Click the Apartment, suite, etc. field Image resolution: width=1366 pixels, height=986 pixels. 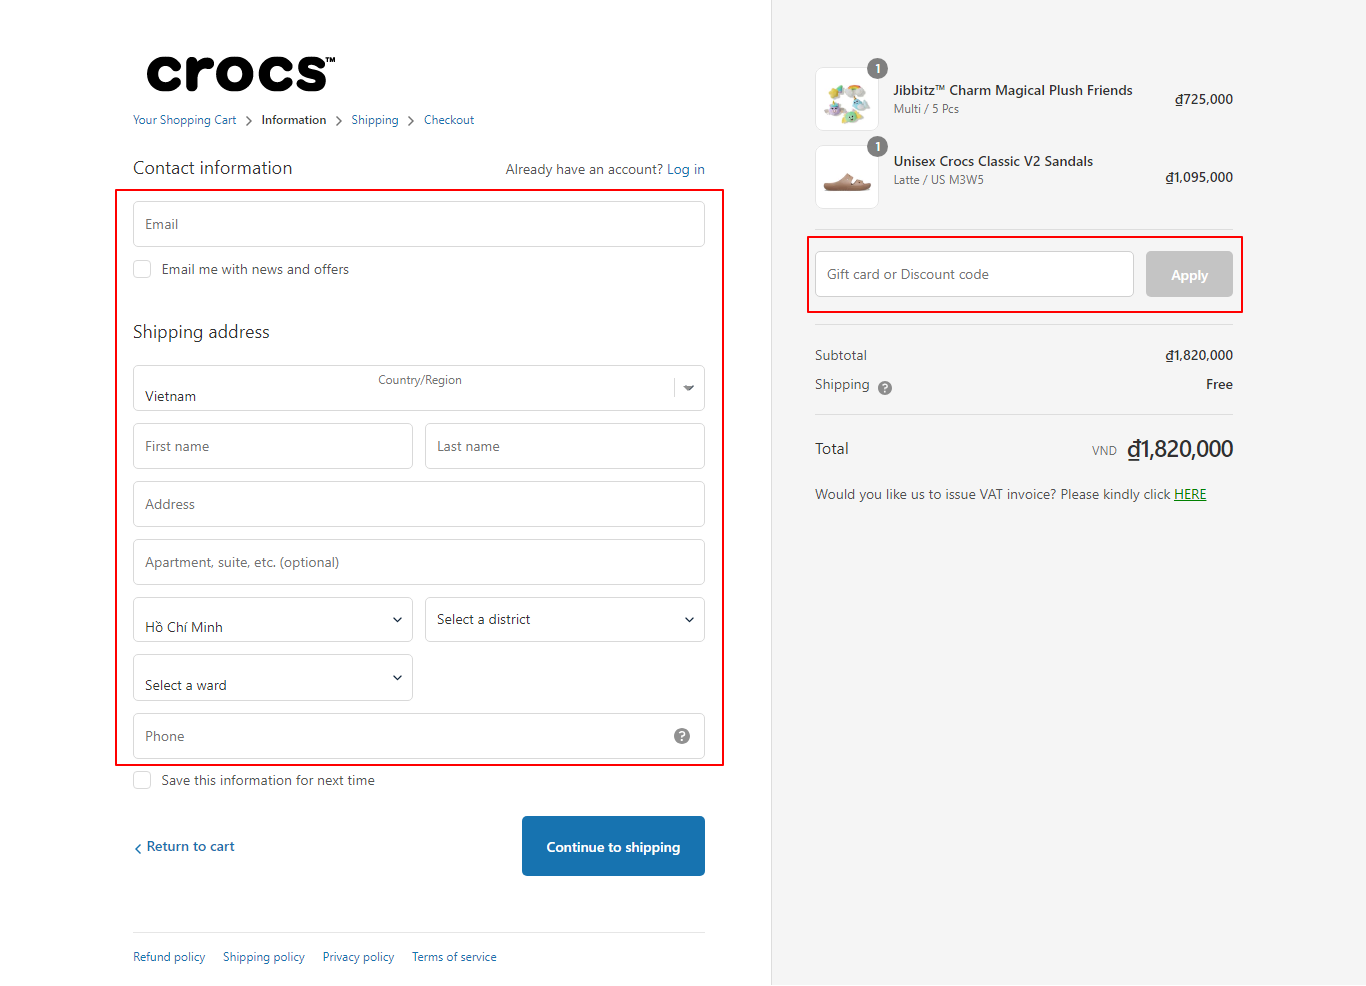[x=419, y=562]
